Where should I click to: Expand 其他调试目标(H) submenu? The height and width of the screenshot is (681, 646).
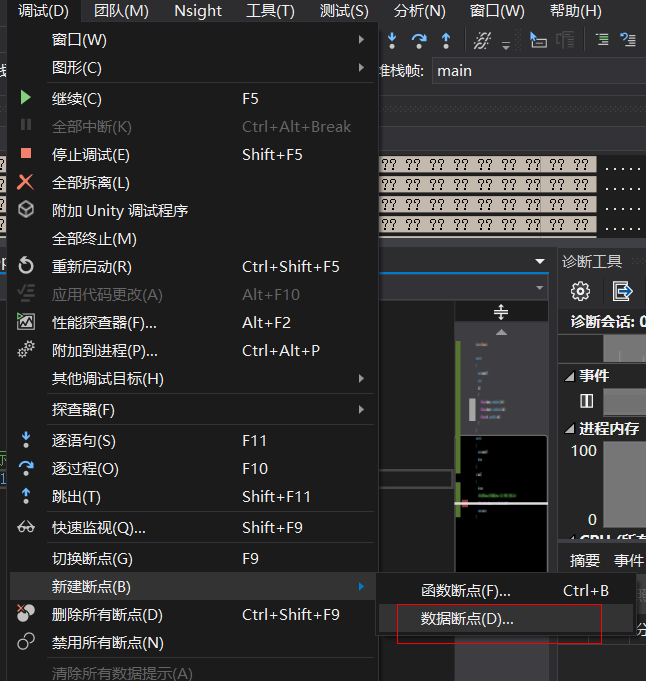192,379
